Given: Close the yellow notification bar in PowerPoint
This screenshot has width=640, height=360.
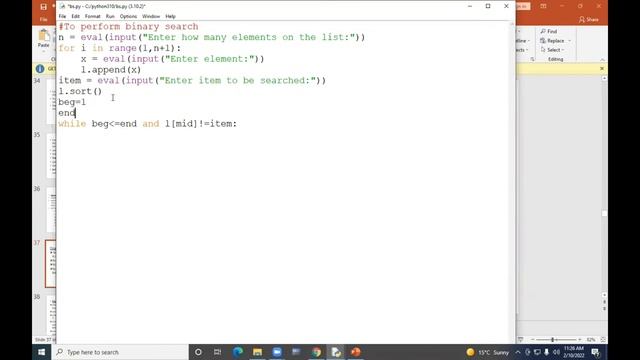Looking at the screenshot, I should click(x=602, y=69).
